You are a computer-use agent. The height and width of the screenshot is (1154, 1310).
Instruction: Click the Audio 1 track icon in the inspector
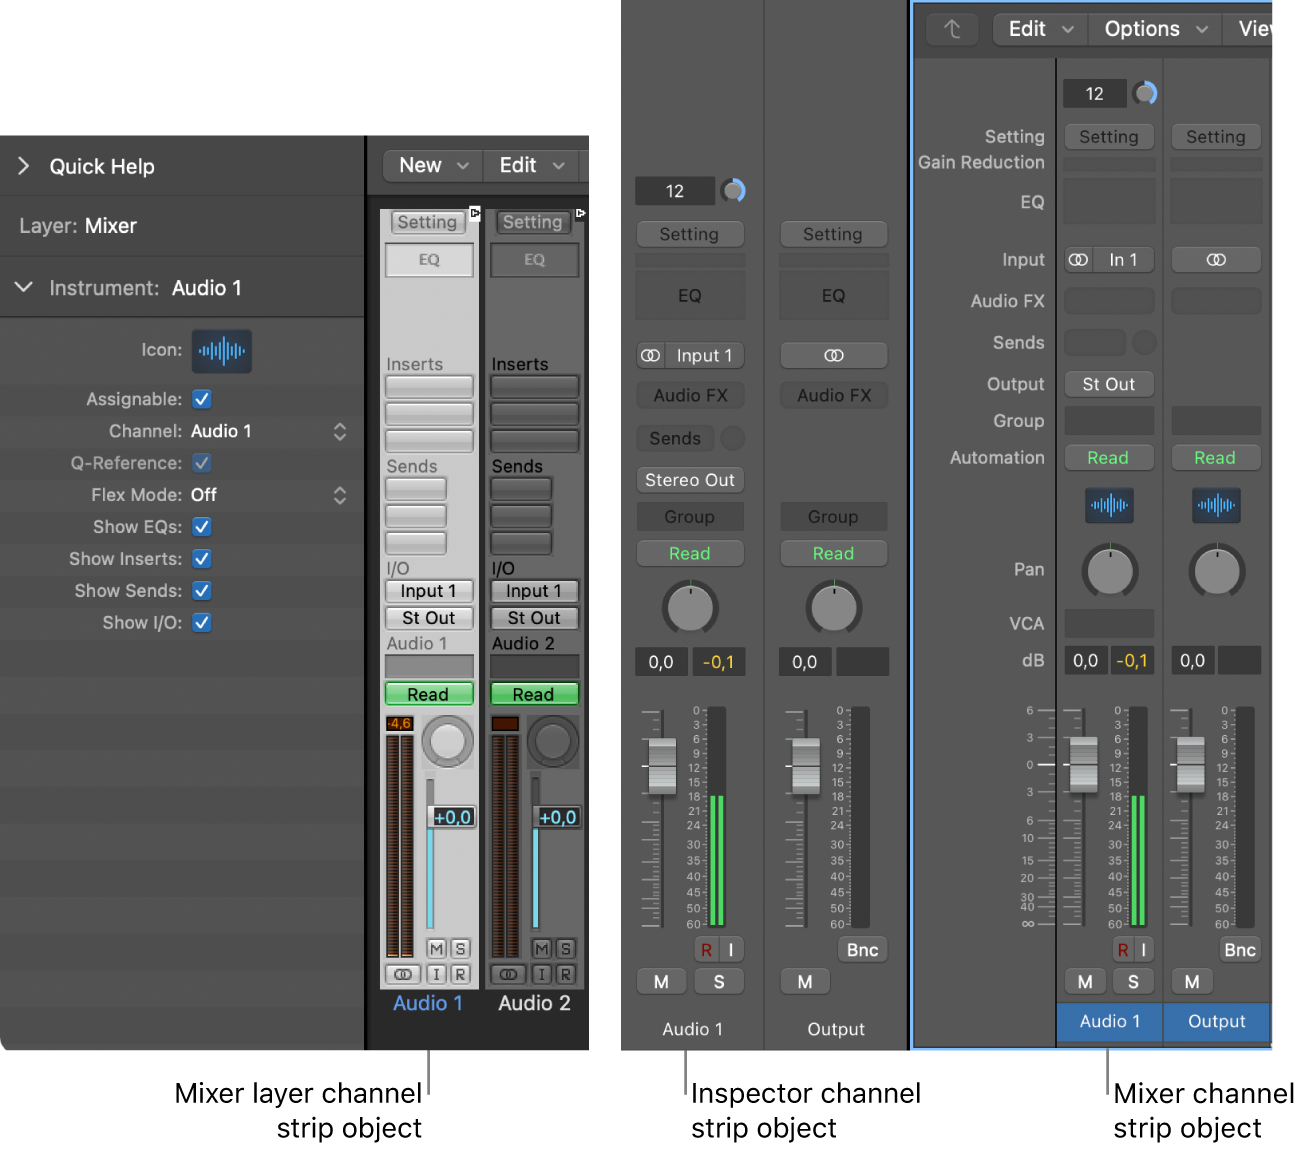tap(221, 351)
